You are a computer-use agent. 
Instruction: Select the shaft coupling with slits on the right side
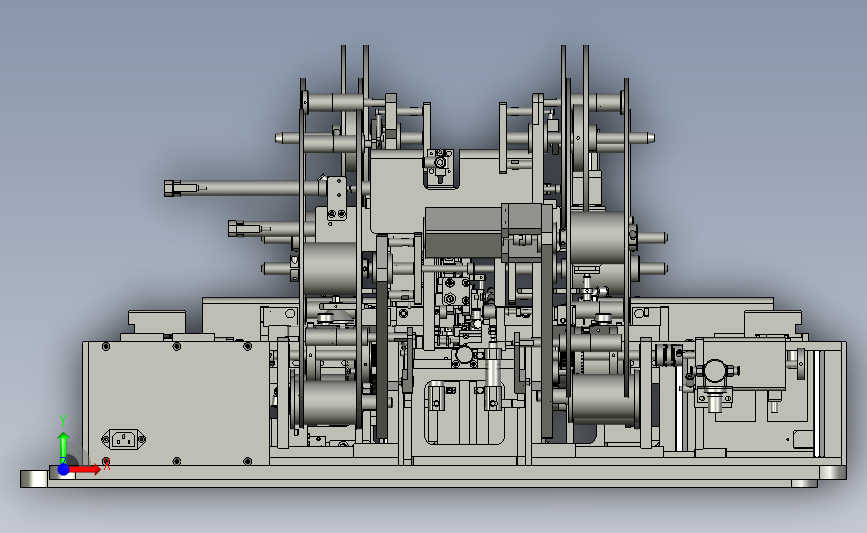click(x=669, y=355)
